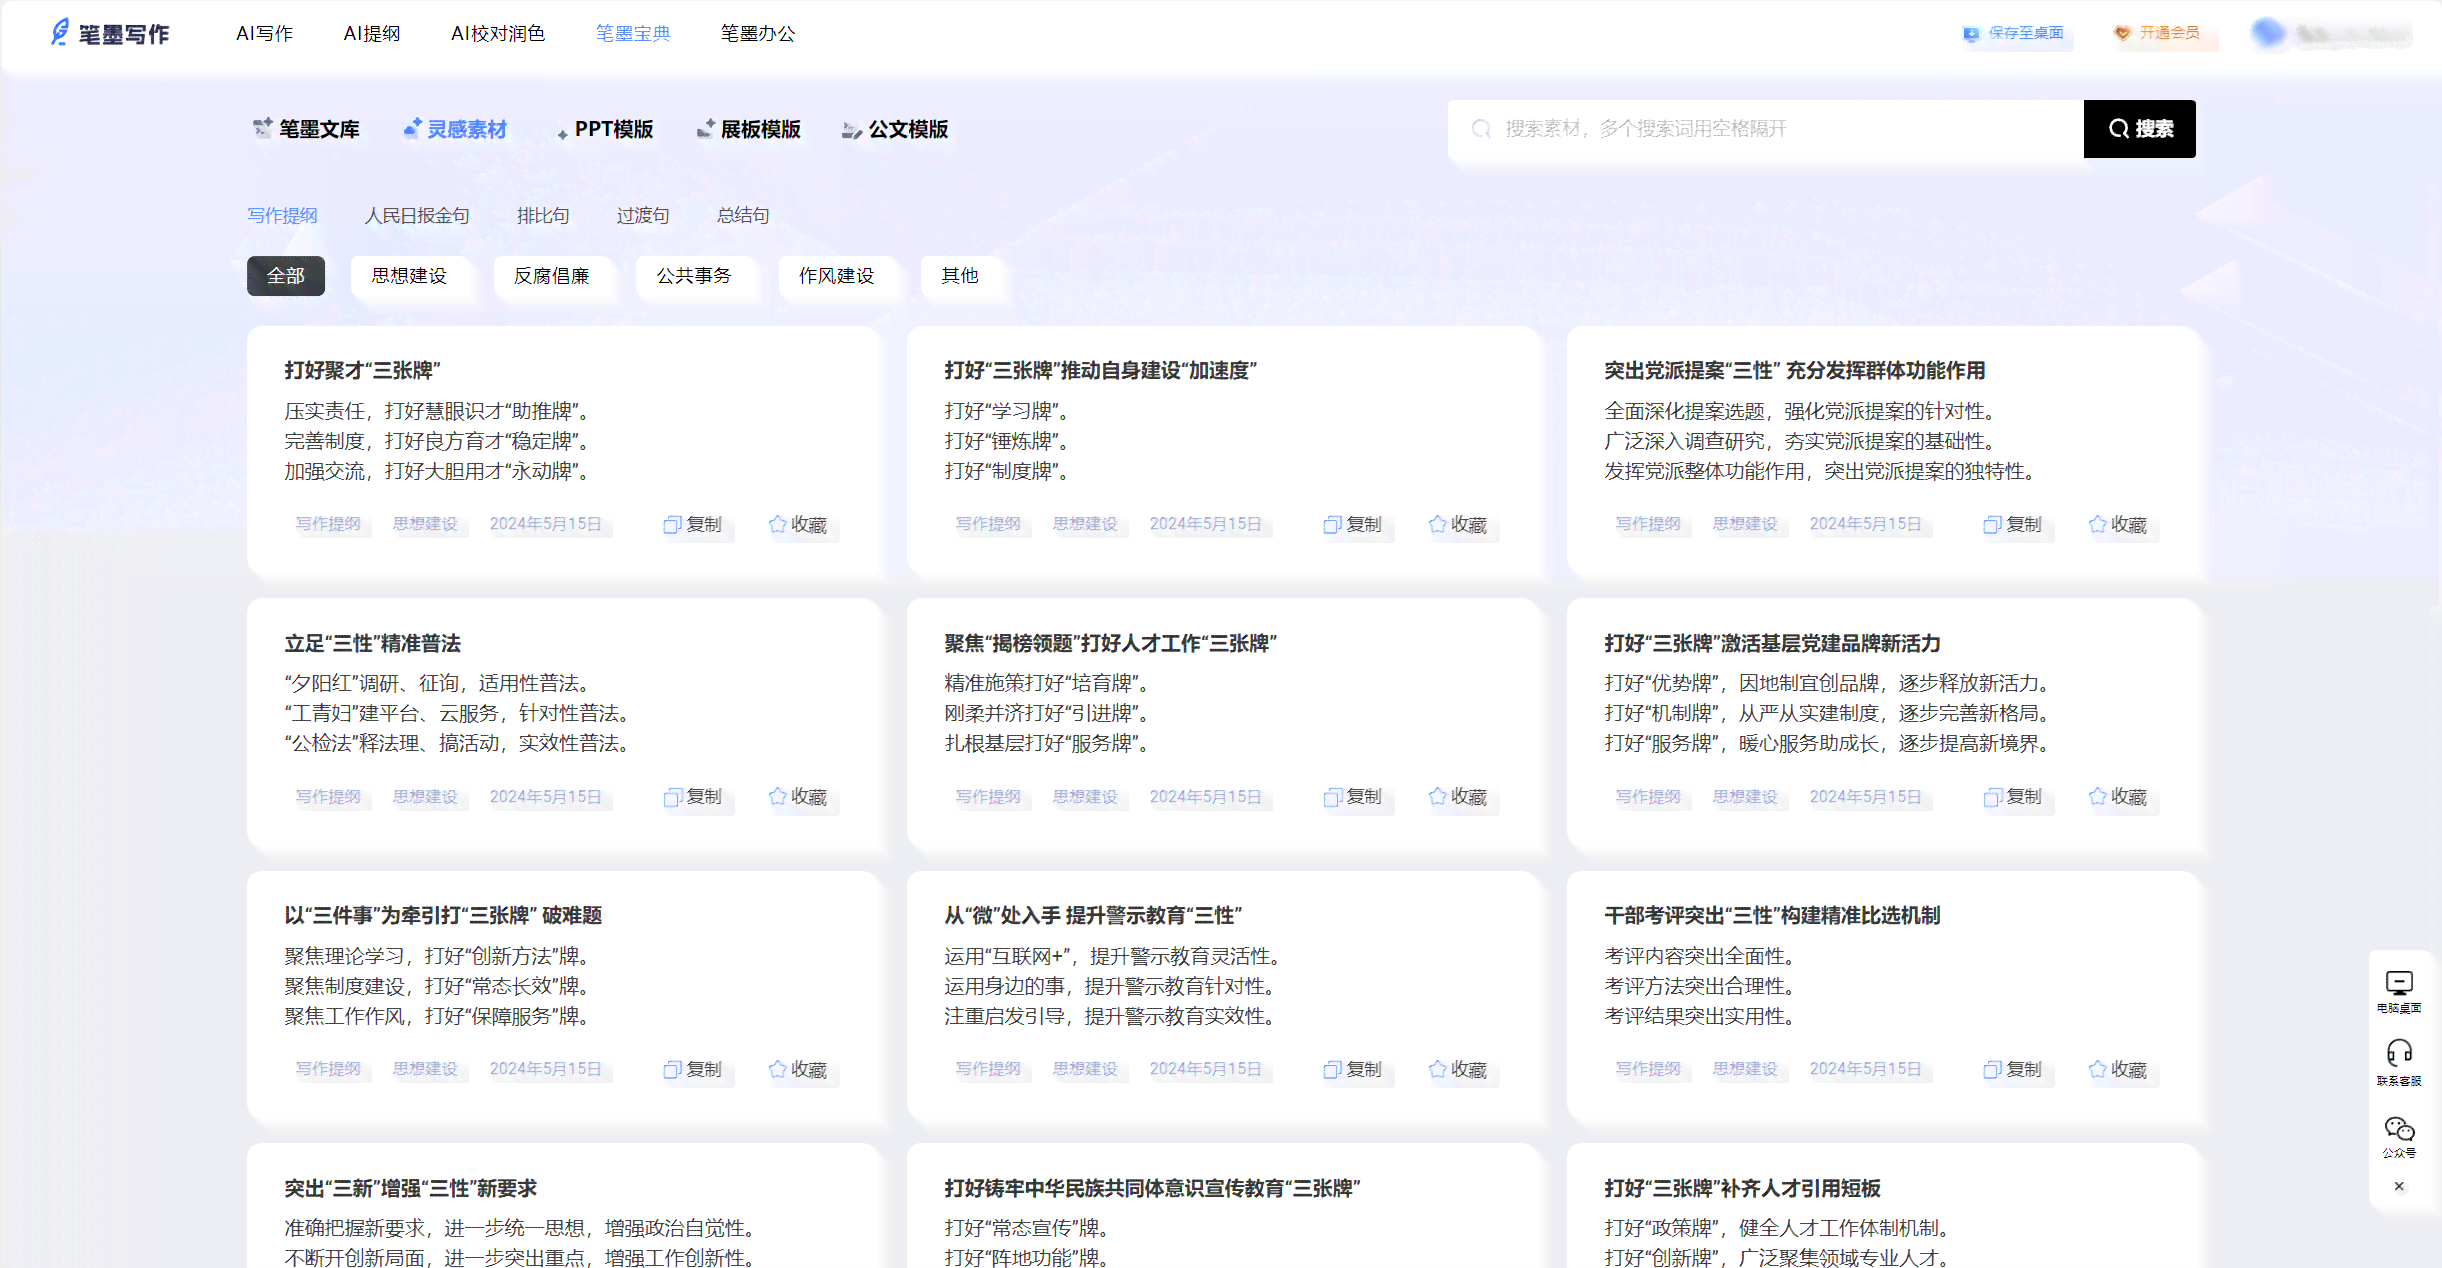Open title 立足"三性"精准普法

[372, 643]
